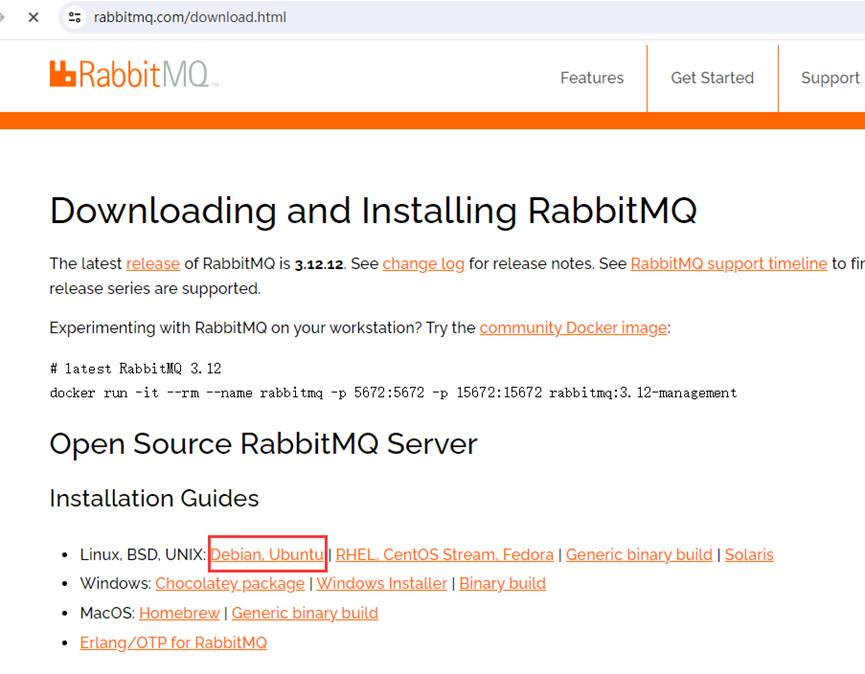Open the "change log" link

424,264
